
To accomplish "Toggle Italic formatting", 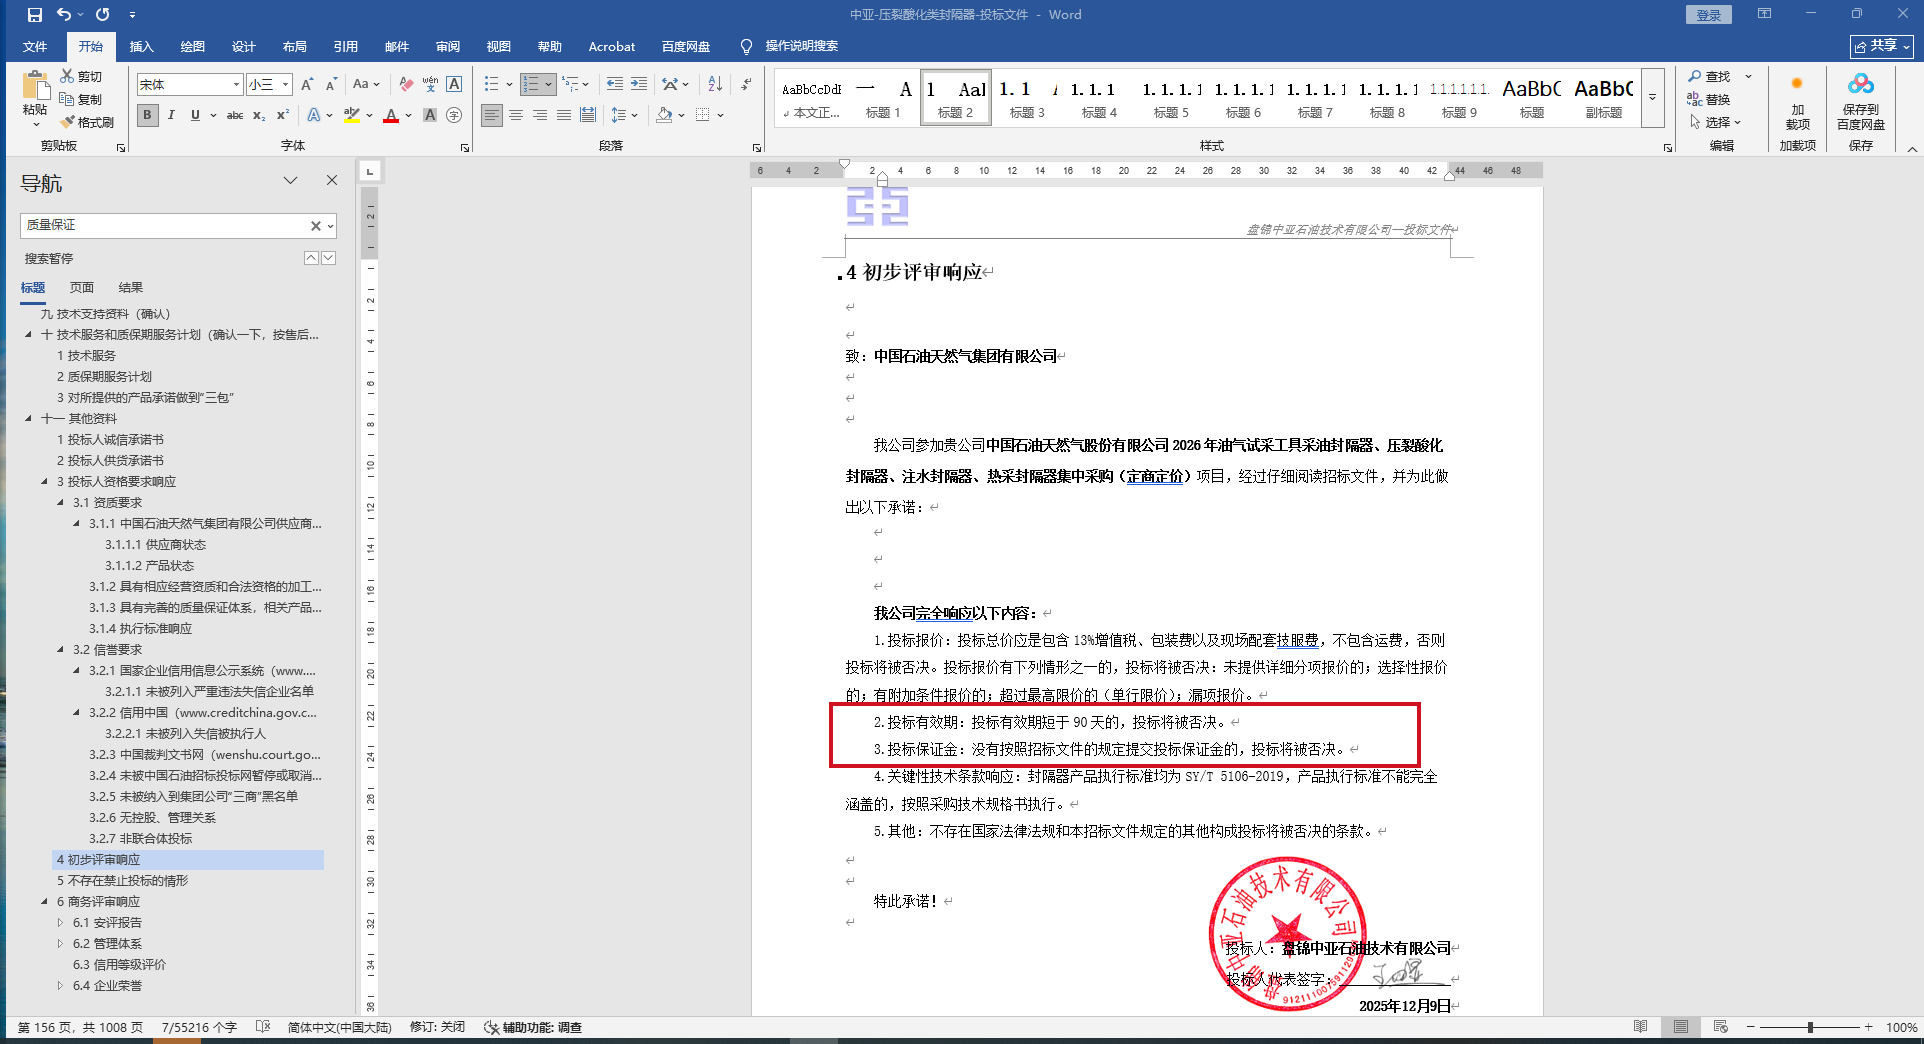I will click(x=172, y=115).
